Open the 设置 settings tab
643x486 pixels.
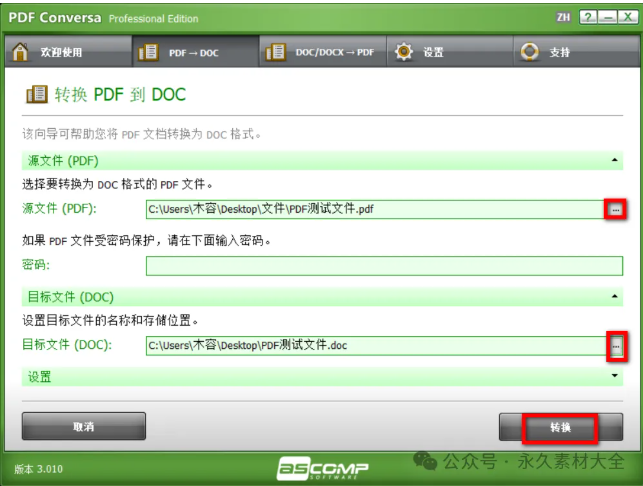(450, 51)
